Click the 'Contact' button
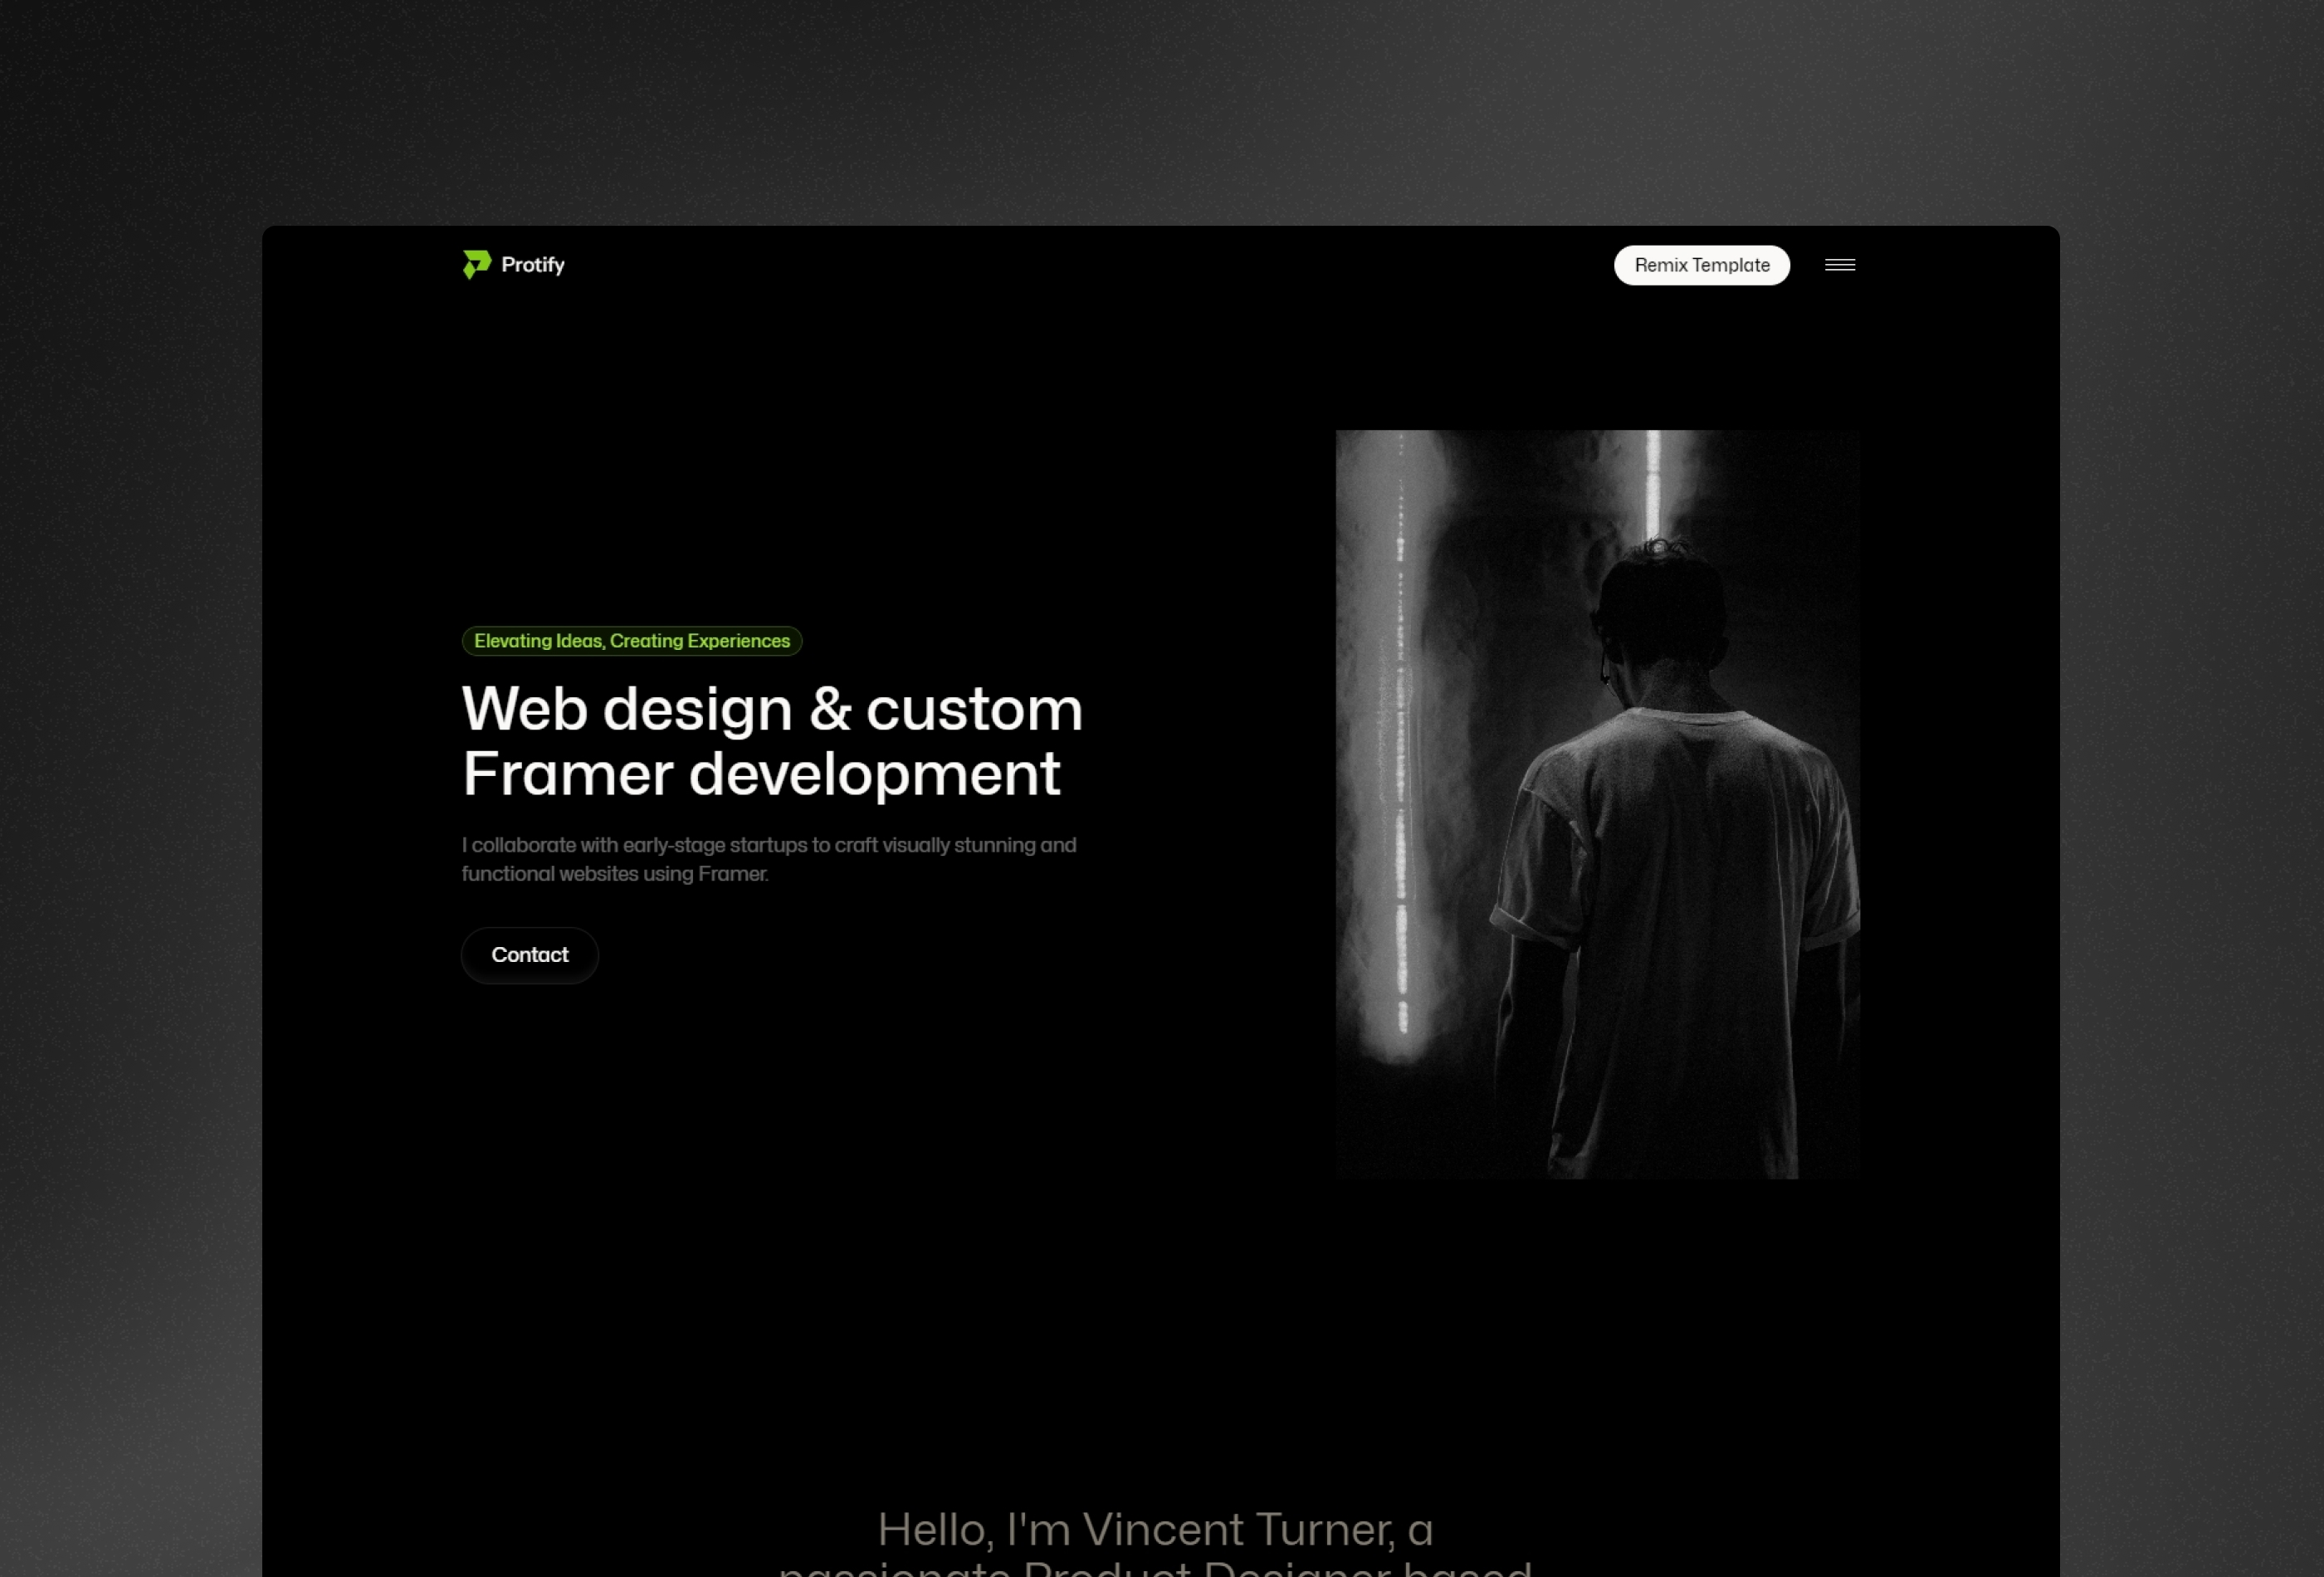Viewport: 2324px width, 1577px height. coord(528,954)
